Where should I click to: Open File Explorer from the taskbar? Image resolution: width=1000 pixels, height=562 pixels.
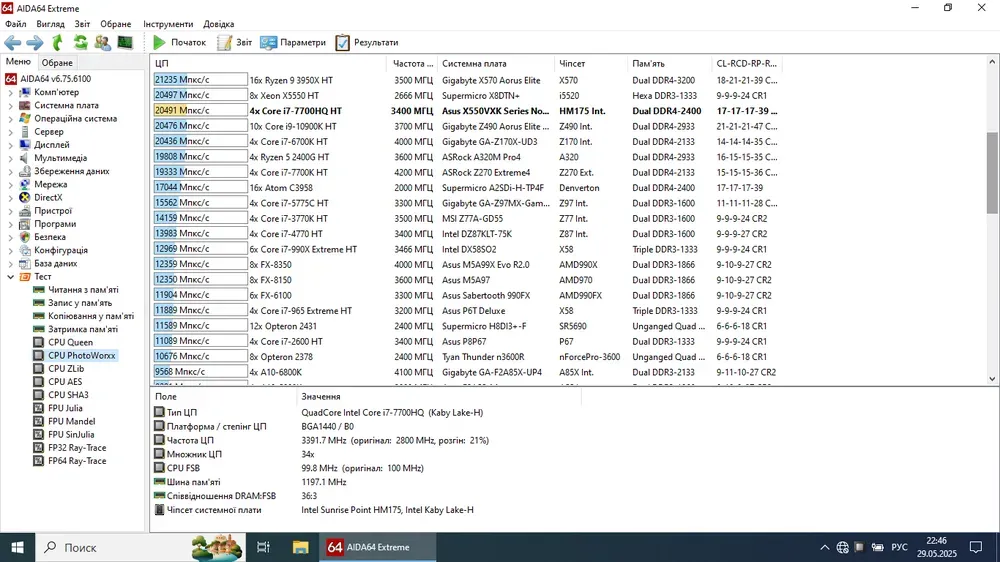coord(300,547)
